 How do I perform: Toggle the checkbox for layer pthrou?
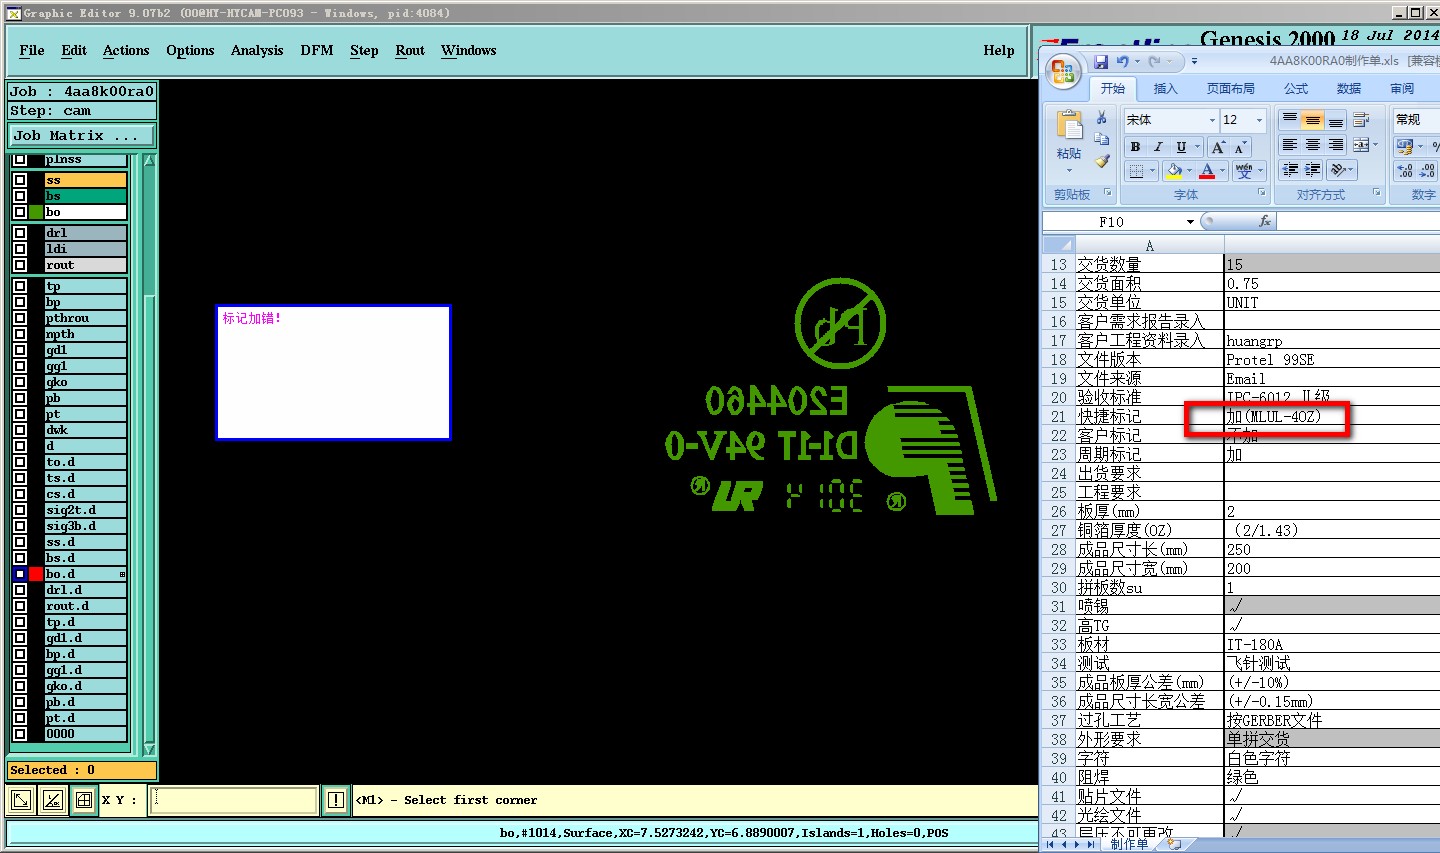20,318
